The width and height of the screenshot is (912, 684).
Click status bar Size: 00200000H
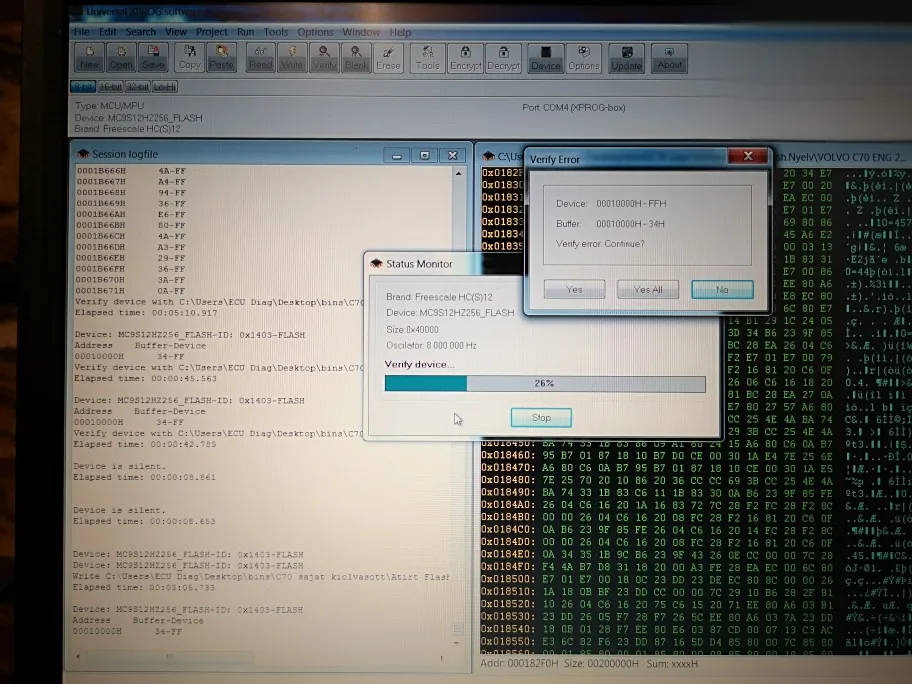pos(601,664)
